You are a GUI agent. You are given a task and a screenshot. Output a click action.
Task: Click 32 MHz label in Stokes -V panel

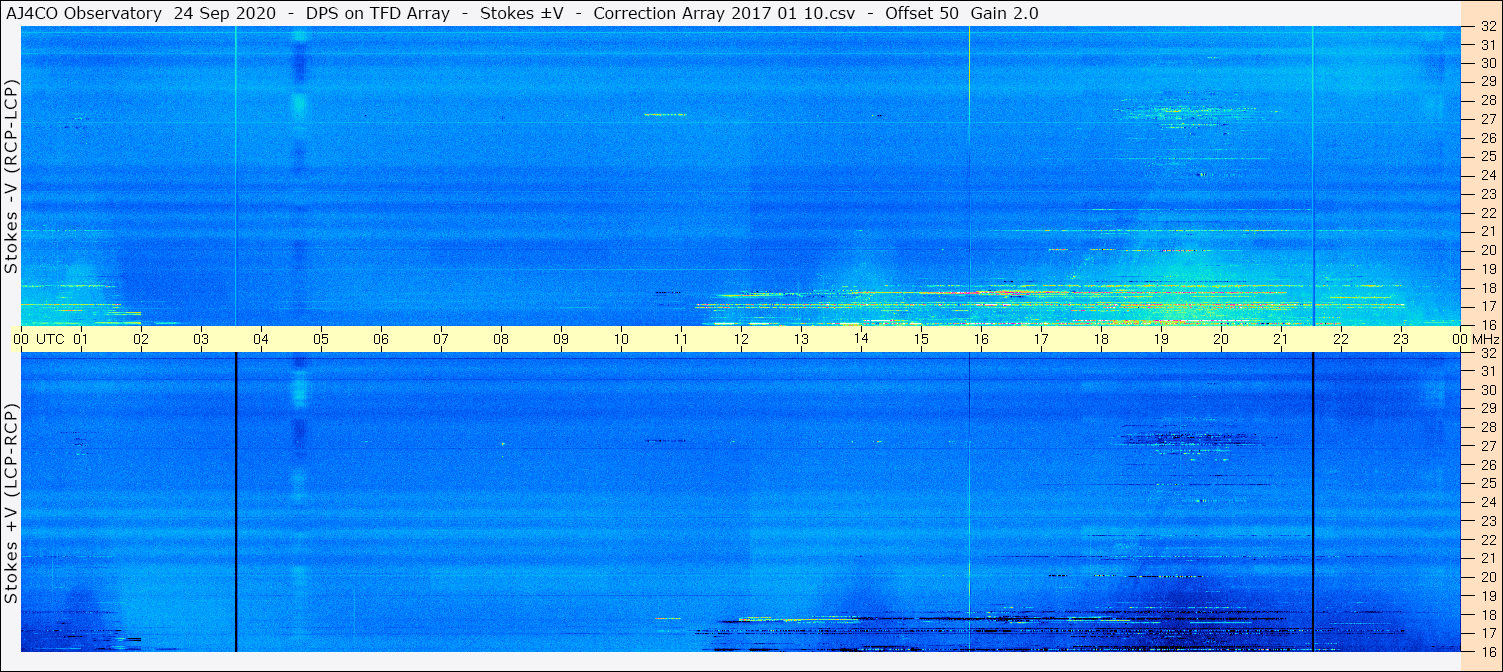[x=1487, y=26]
